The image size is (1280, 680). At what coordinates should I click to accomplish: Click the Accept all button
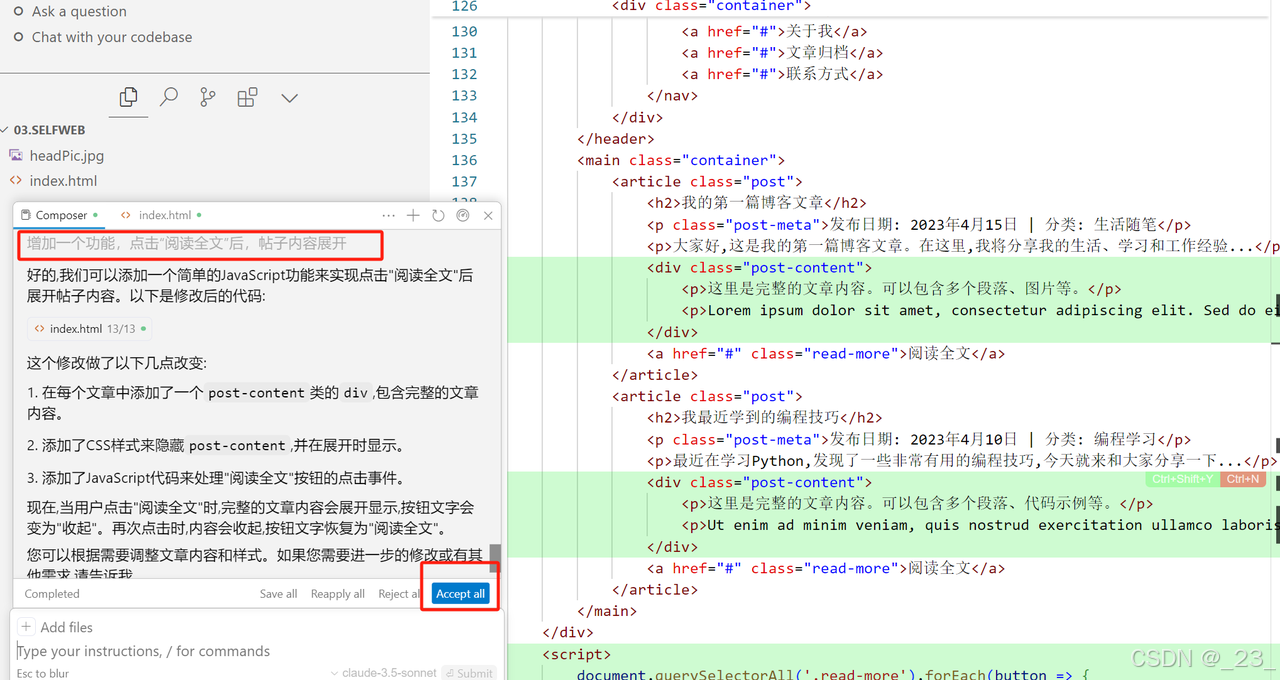(460, 593)
